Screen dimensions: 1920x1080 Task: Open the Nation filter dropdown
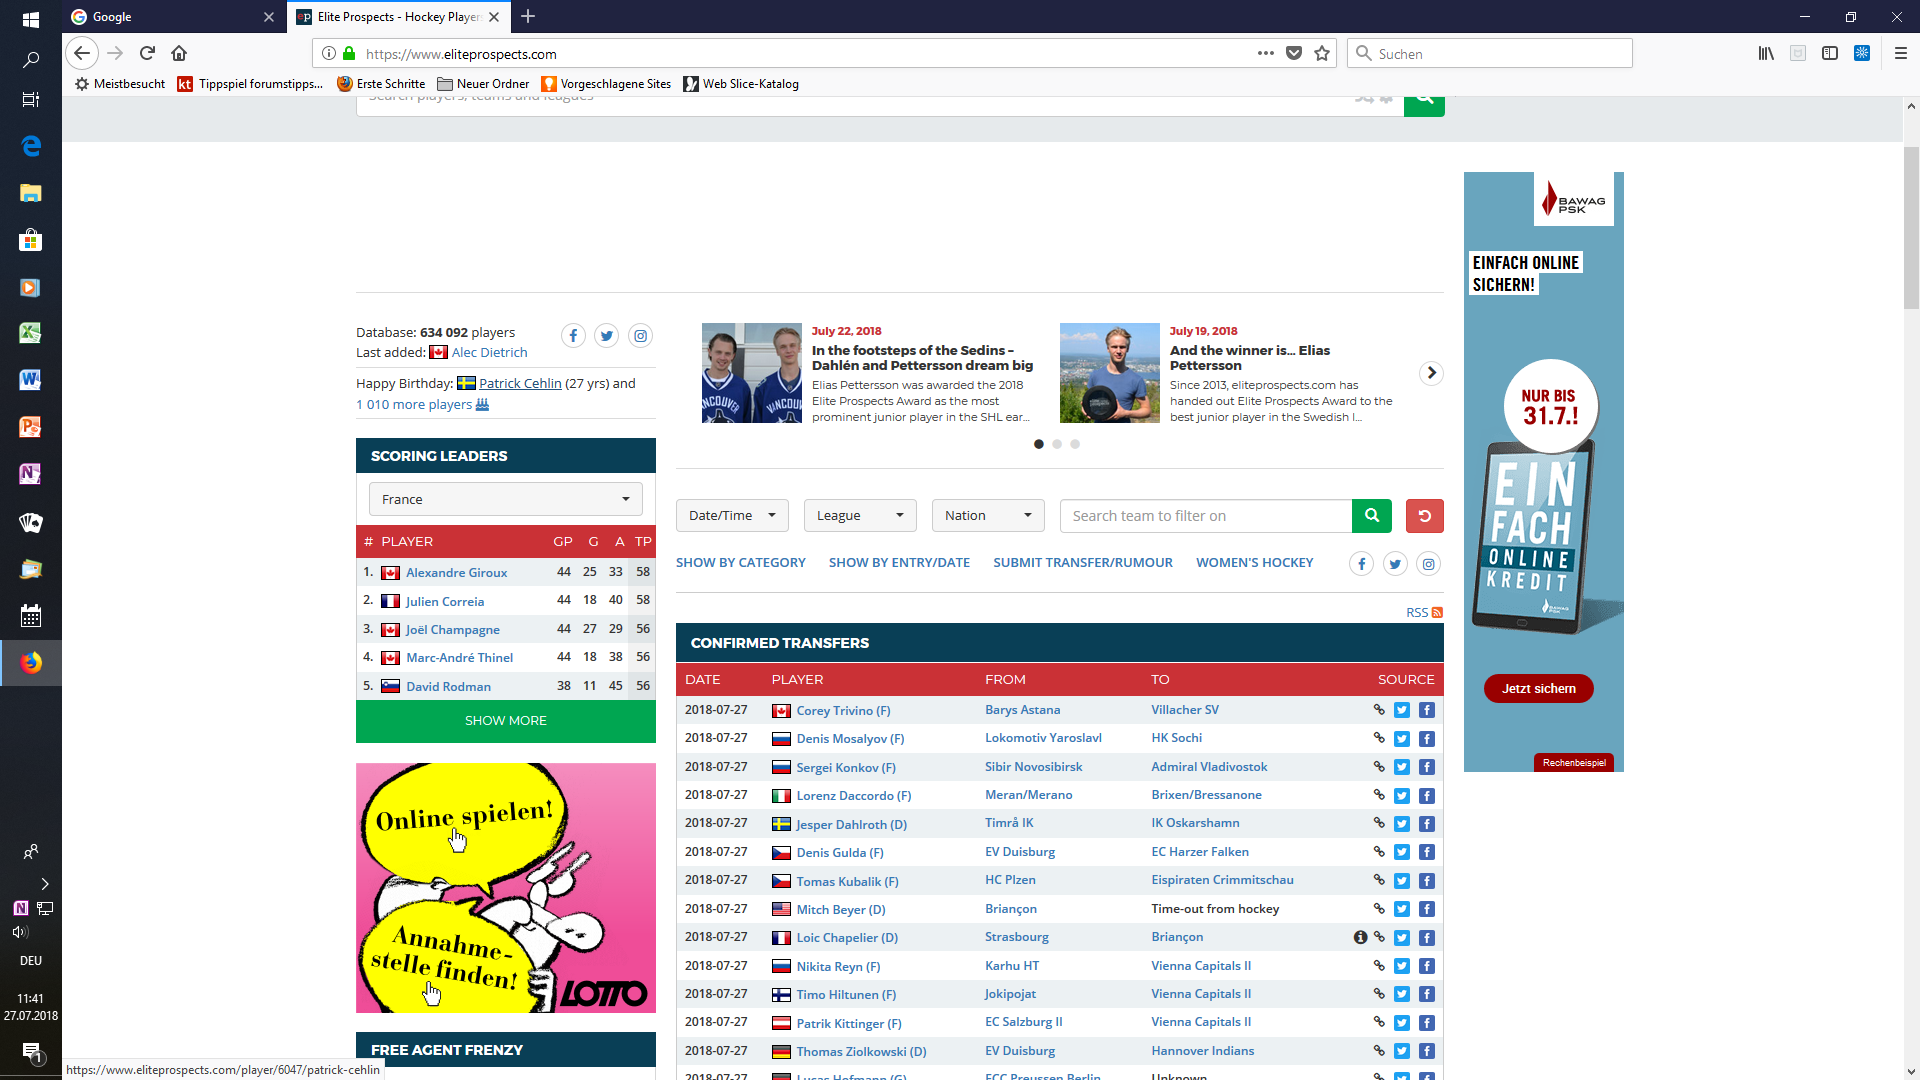[x=987, y=516]
